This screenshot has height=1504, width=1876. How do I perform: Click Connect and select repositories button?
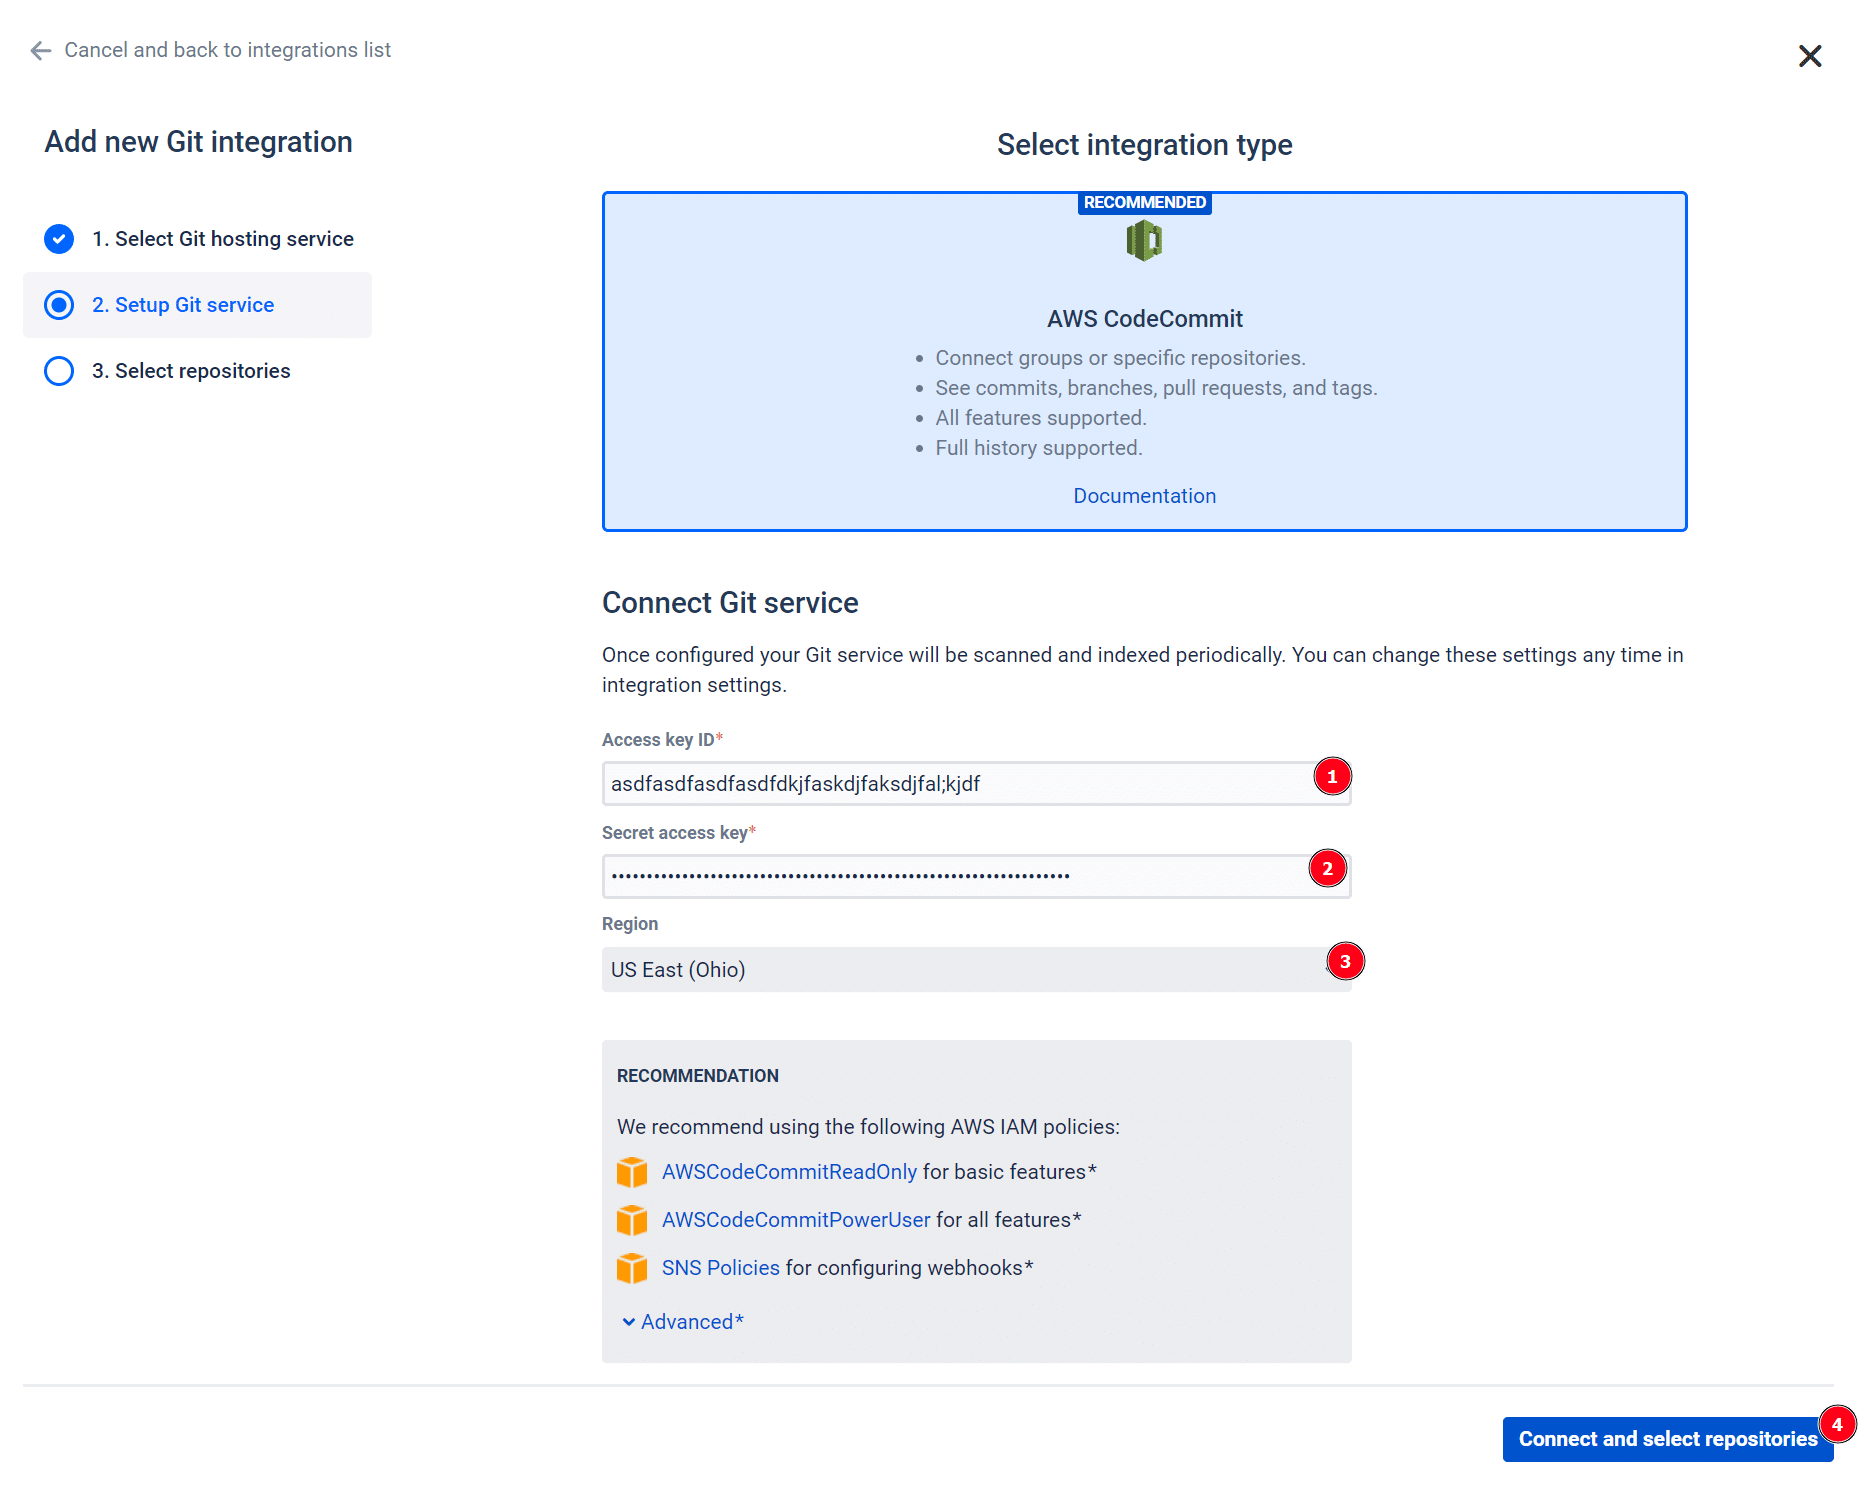pyautogui.click(x=1667, y=1439)
